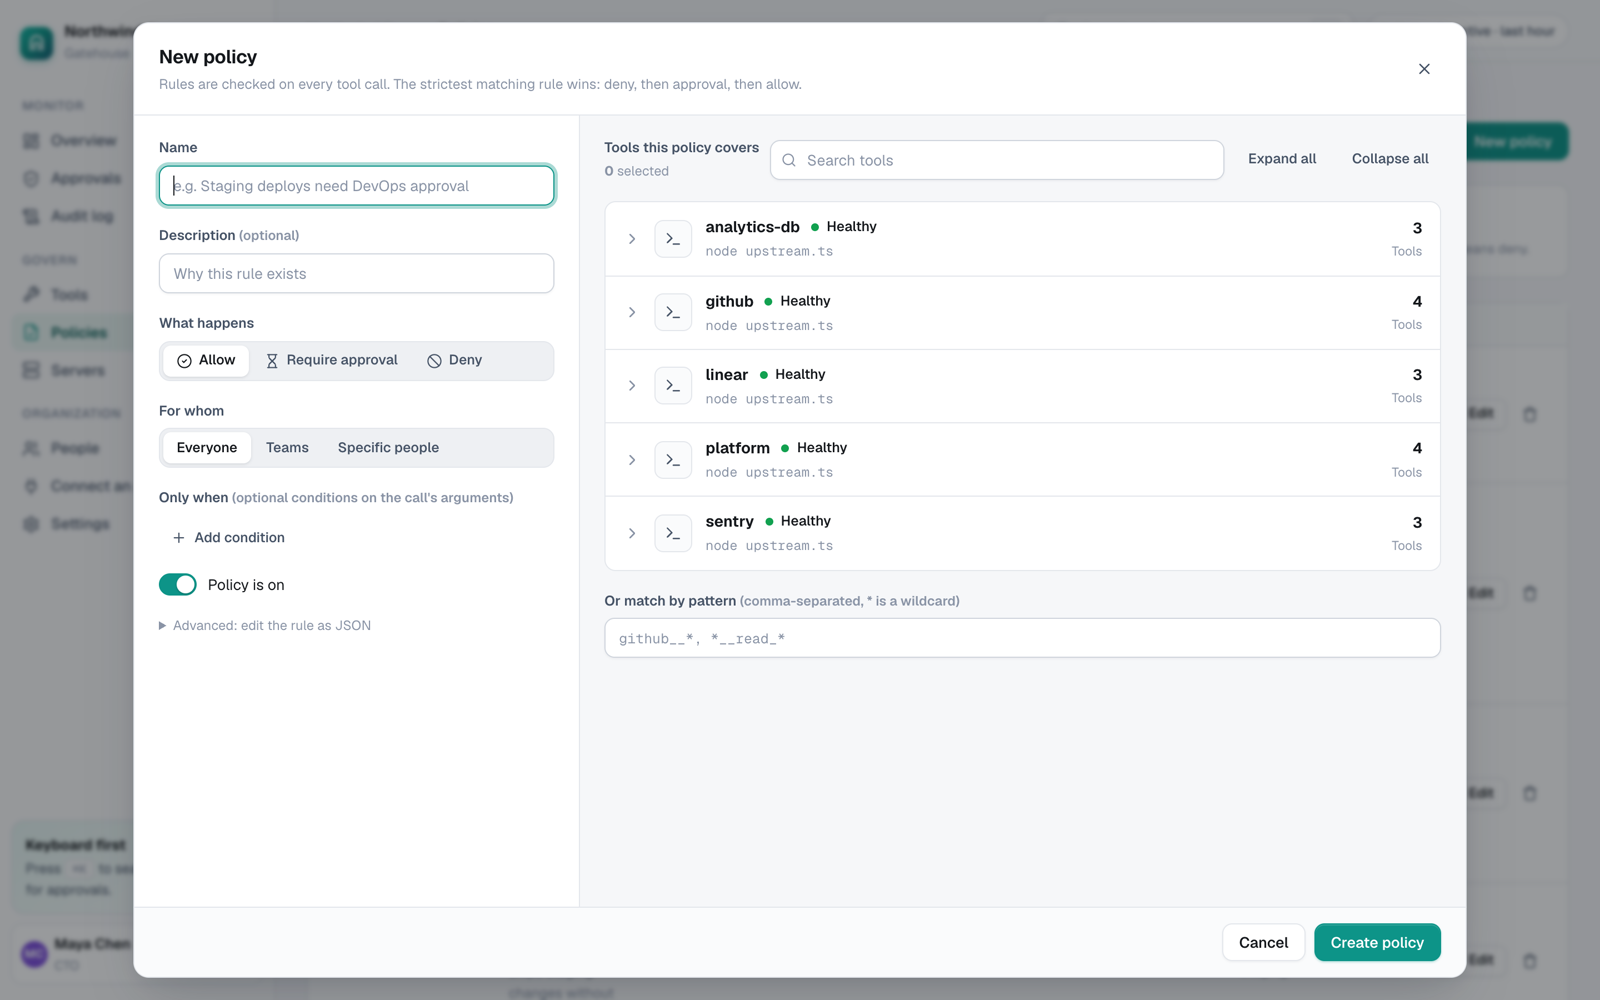Click Collapse all above the tools list
The height and width of the screenshot is (1000, 1600).
pos(1390,159)
